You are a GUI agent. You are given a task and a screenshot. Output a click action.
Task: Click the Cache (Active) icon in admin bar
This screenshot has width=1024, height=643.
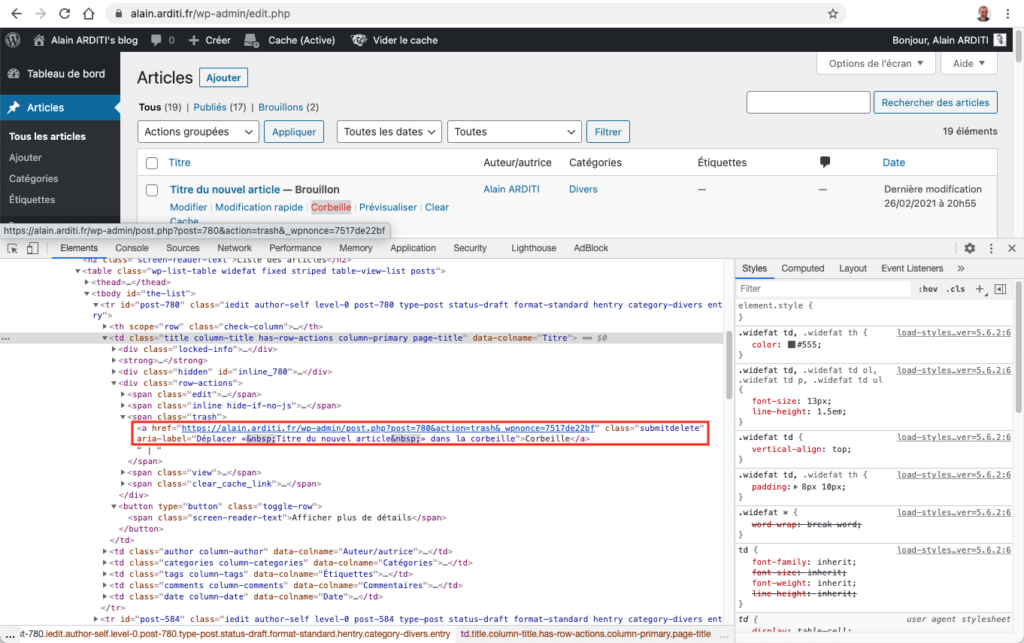[251, 40]
